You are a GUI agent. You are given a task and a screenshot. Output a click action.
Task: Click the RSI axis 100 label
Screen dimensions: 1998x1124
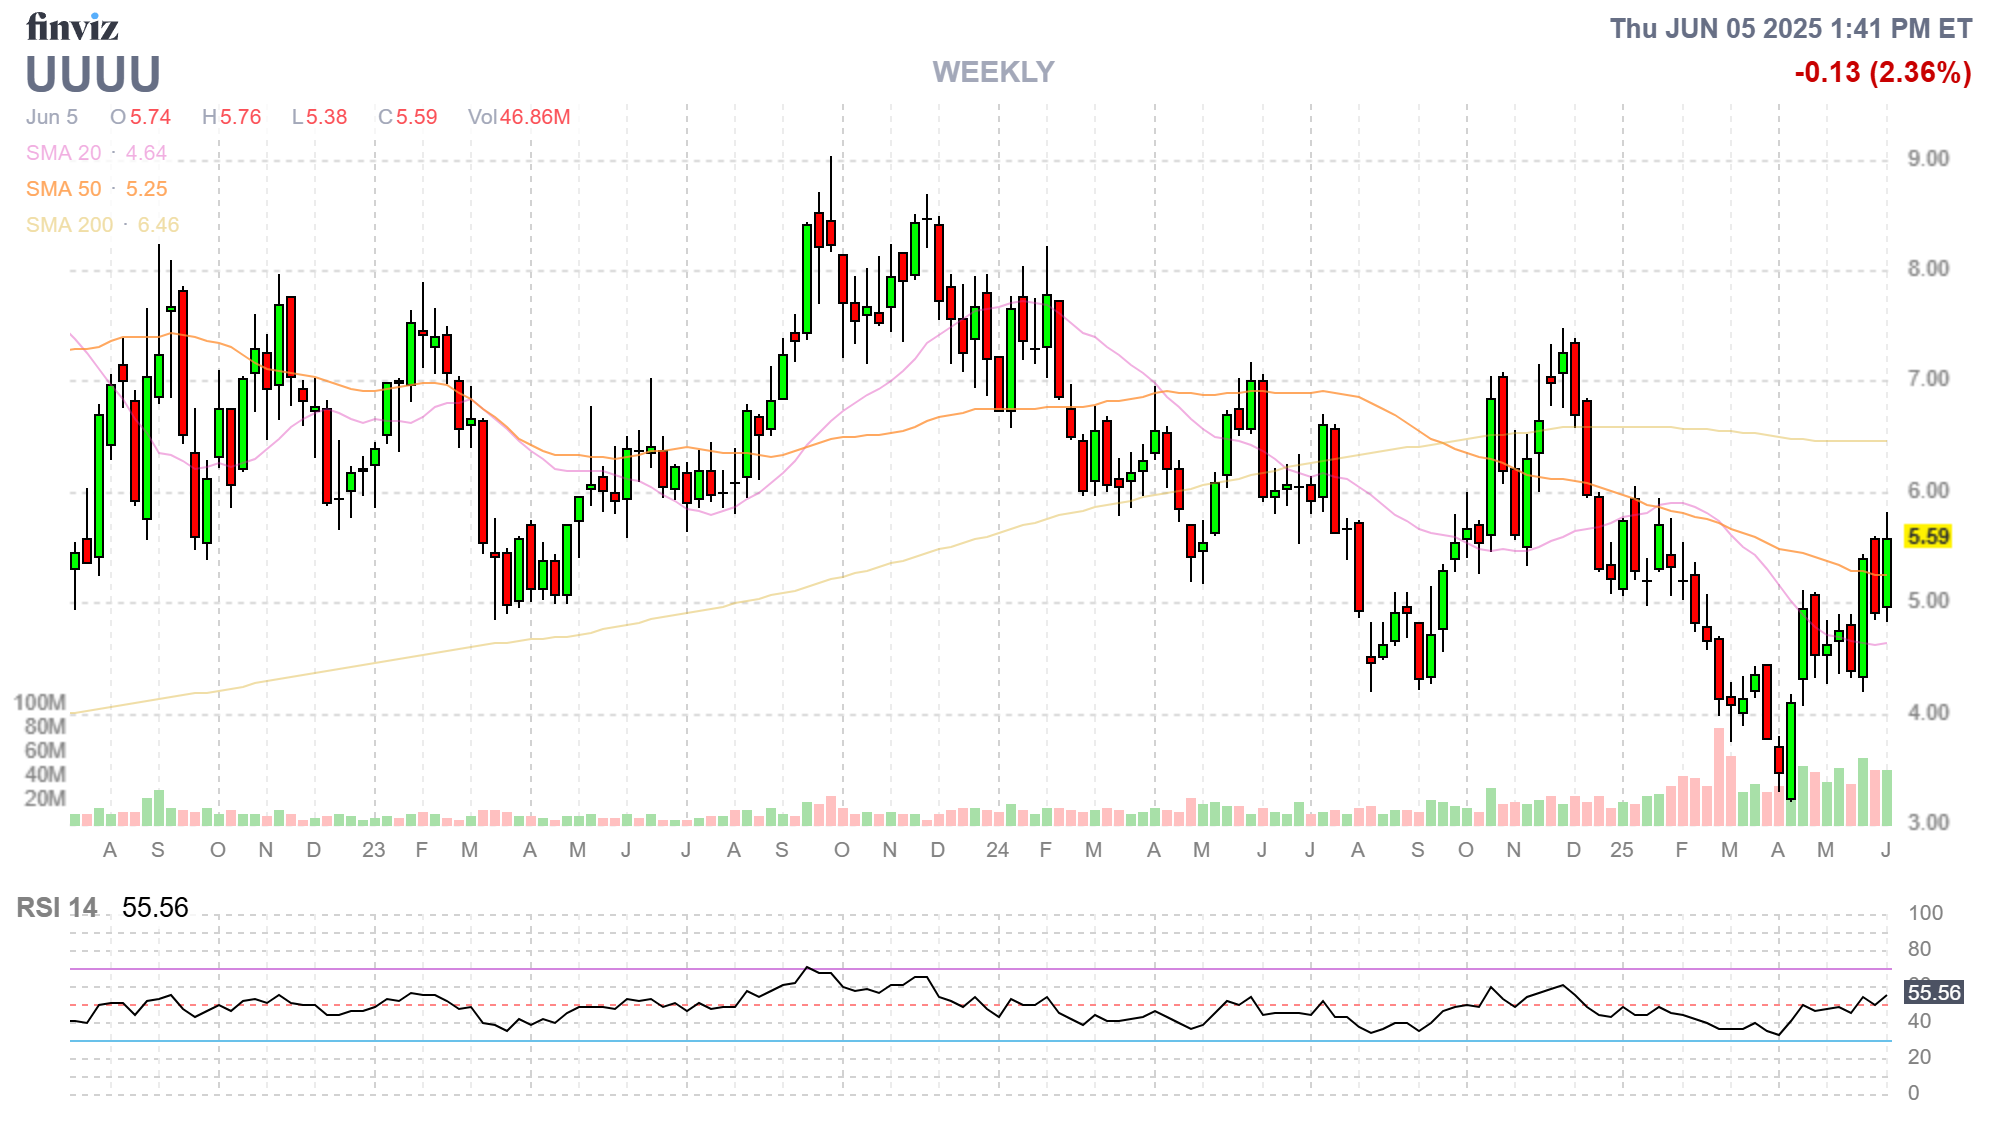[1925, 913]
